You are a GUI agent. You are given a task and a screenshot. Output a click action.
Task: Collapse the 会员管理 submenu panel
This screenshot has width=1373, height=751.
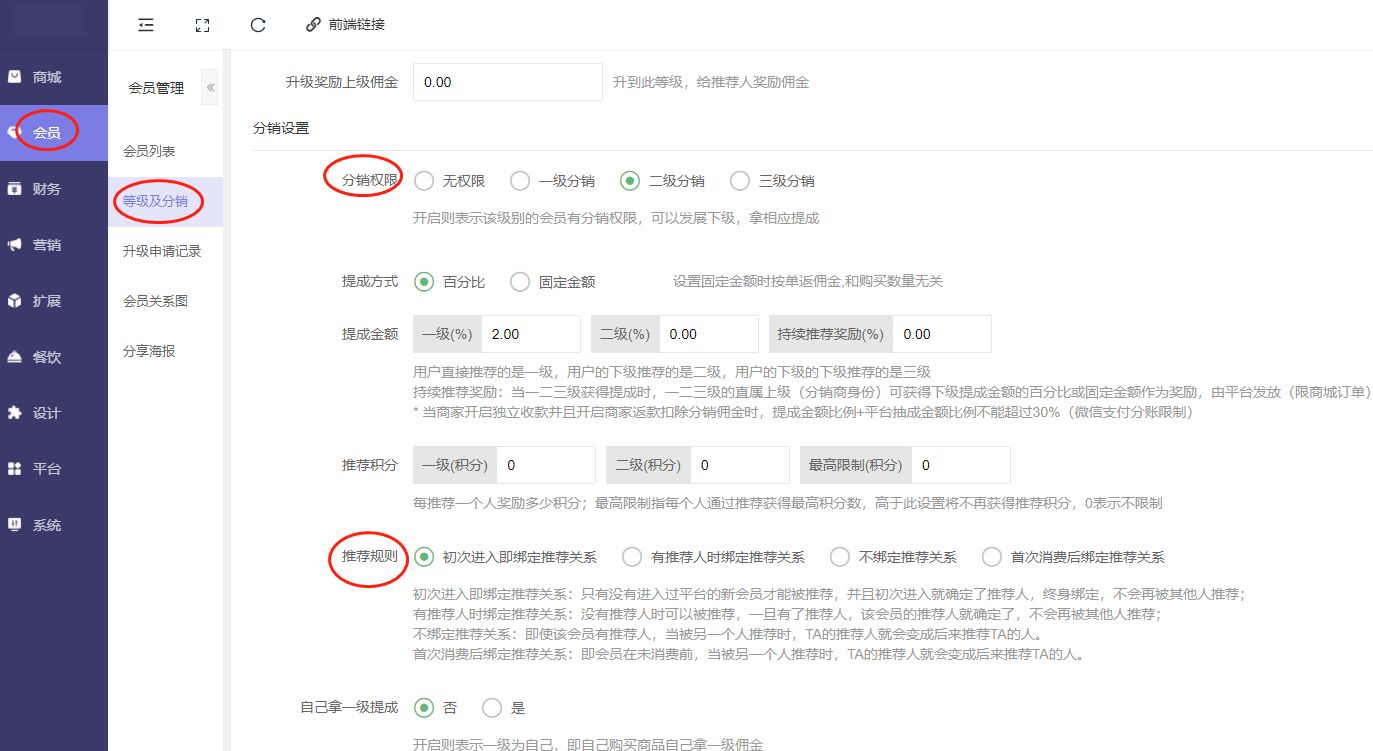(210, 88)
